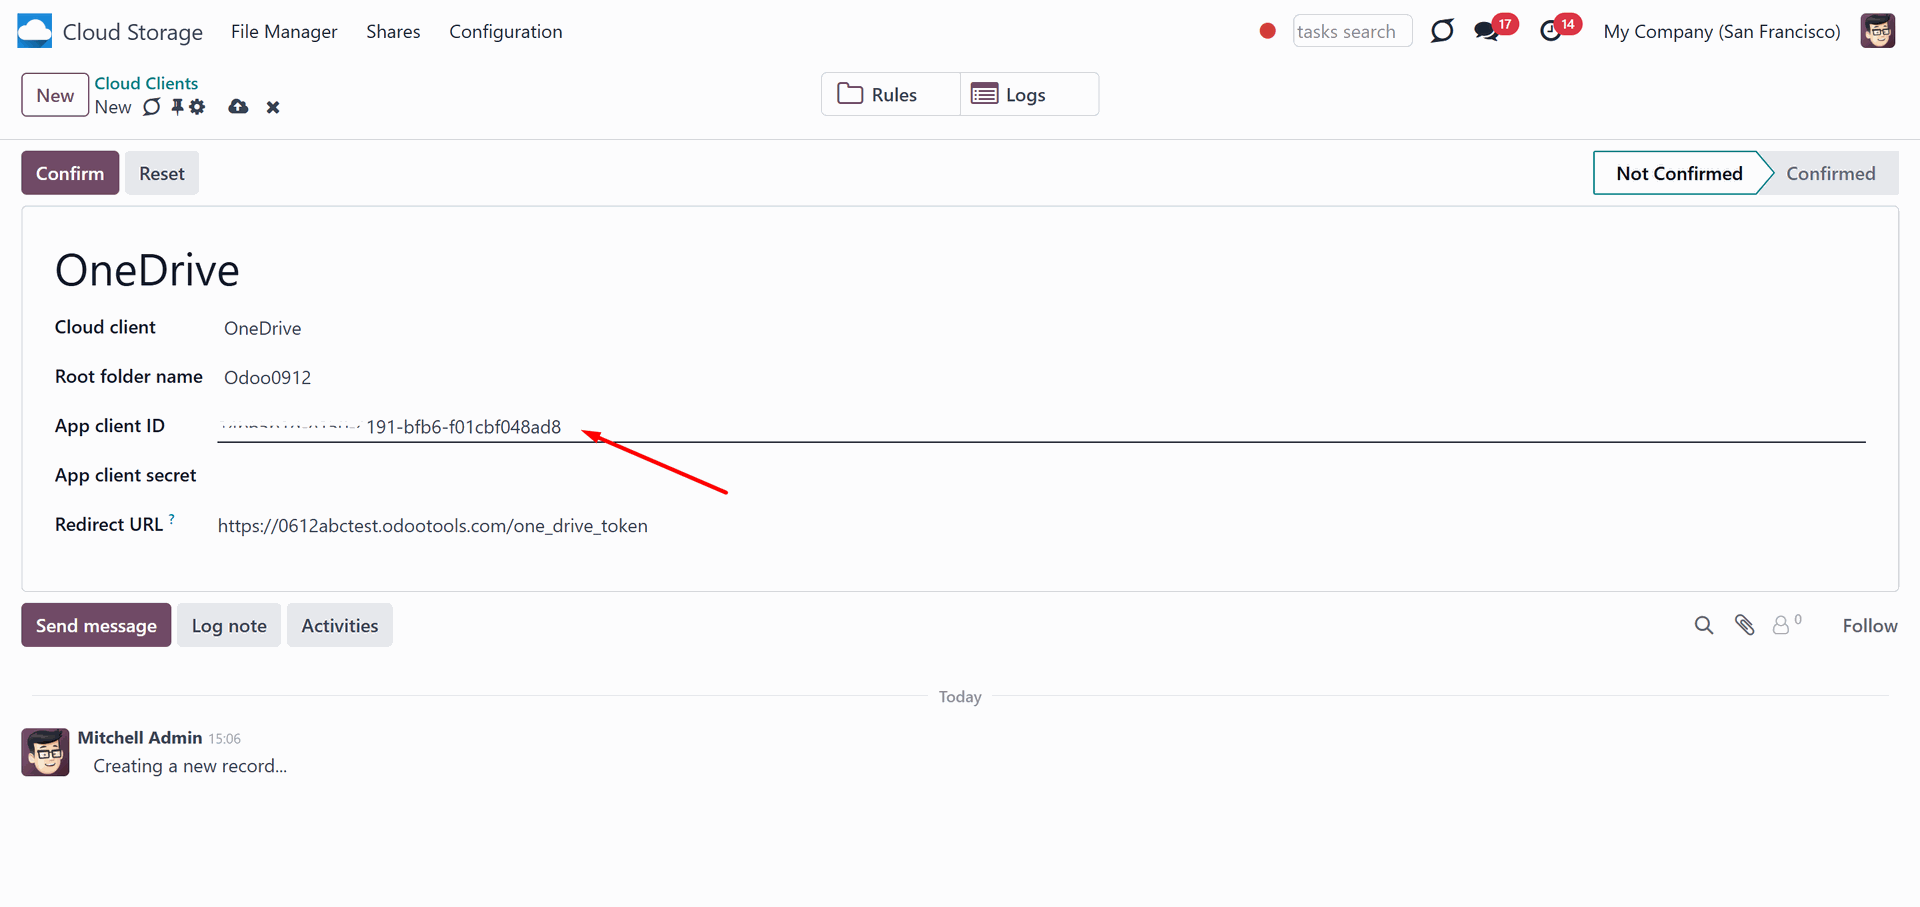1920x907 pixels.
Task: Open the Rules smart button
Action: click(891, 94)
